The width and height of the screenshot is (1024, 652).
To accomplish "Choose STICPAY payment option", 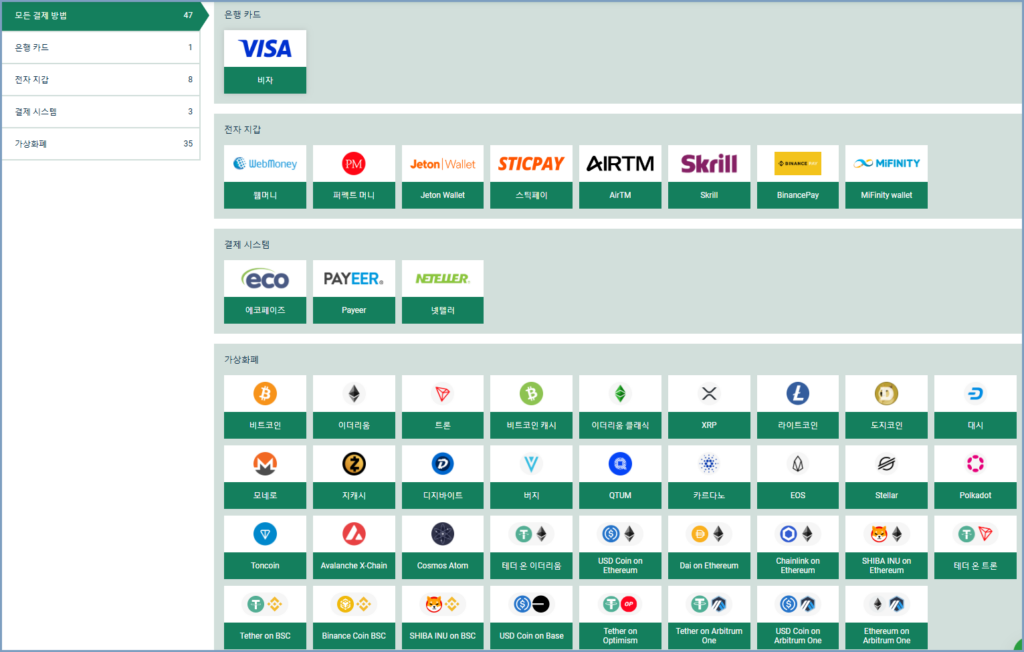I will [531, 176].
